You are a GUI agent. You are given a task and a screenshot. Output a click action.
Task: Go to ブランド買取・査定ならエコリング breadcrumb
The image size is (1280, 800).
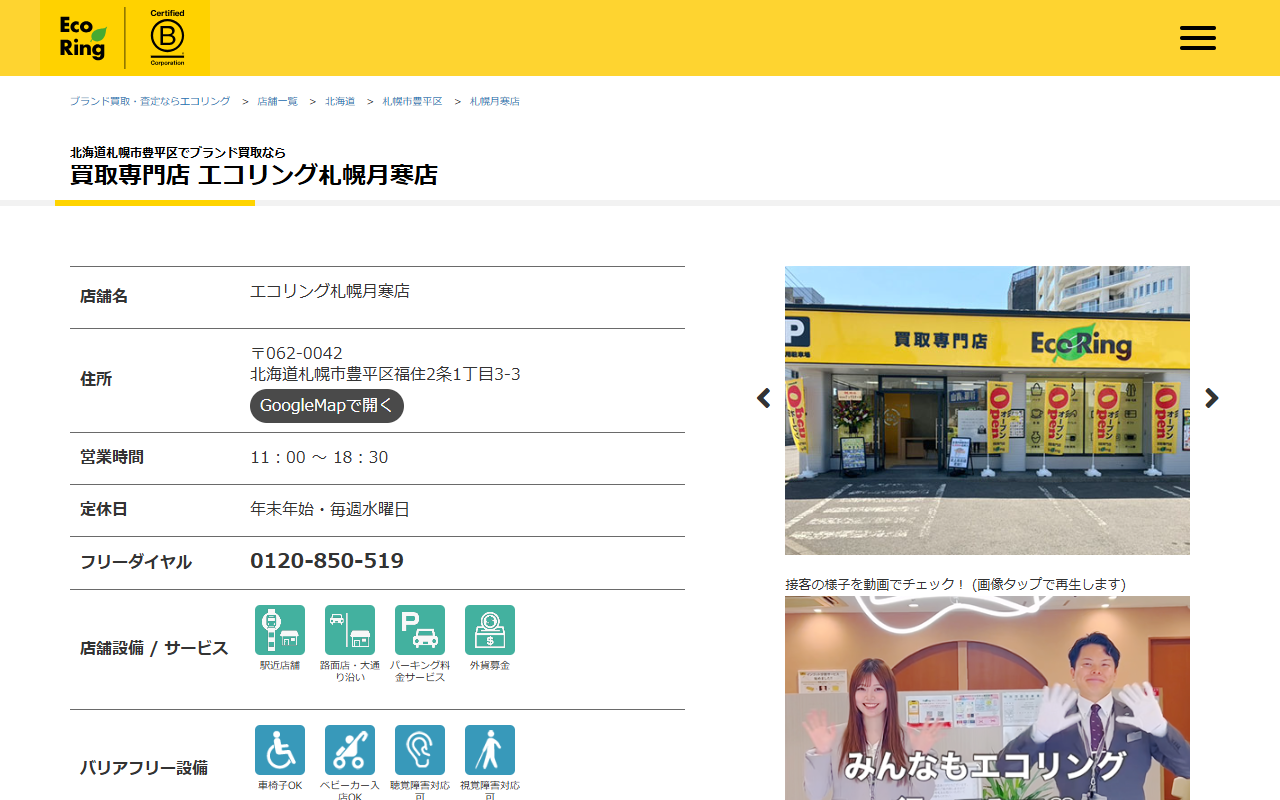tap(150, 101)
